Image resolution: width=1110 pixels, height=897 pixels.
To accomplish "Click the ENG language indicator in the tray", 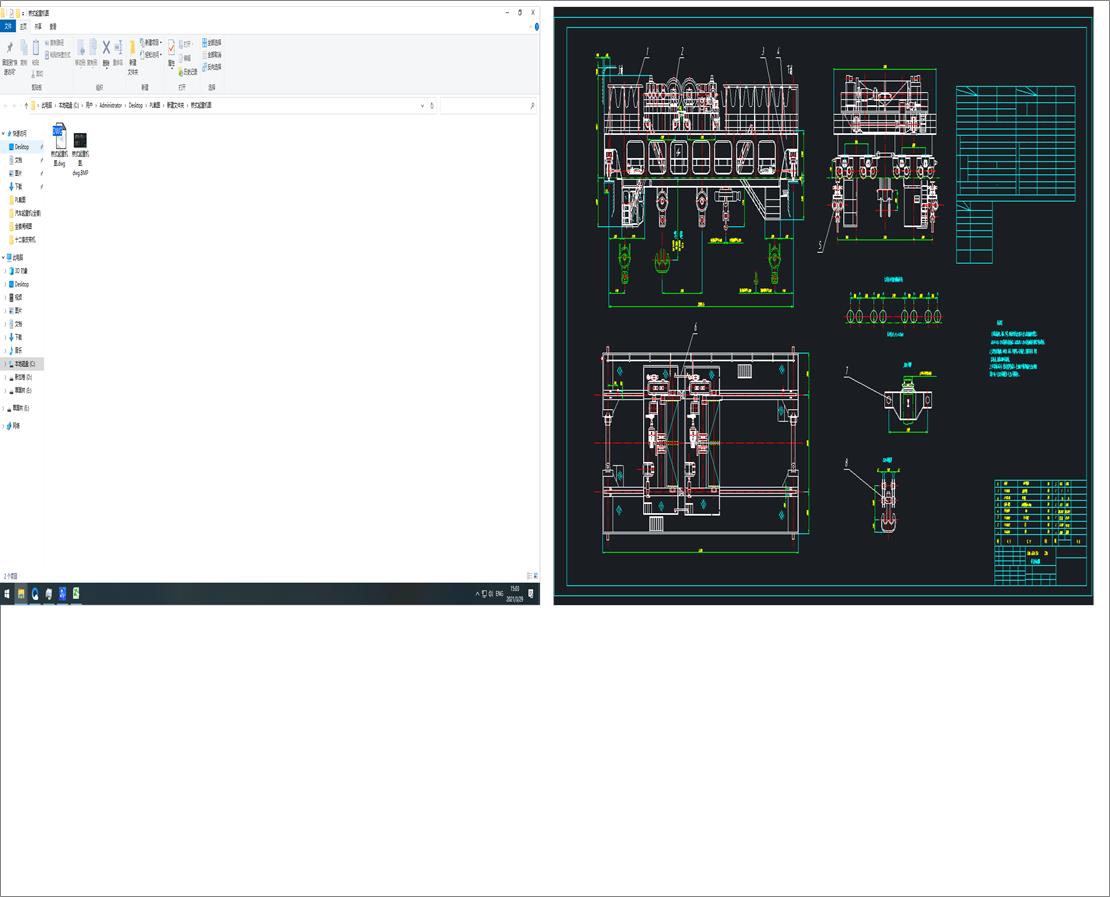I will click(x=499, y=593).
